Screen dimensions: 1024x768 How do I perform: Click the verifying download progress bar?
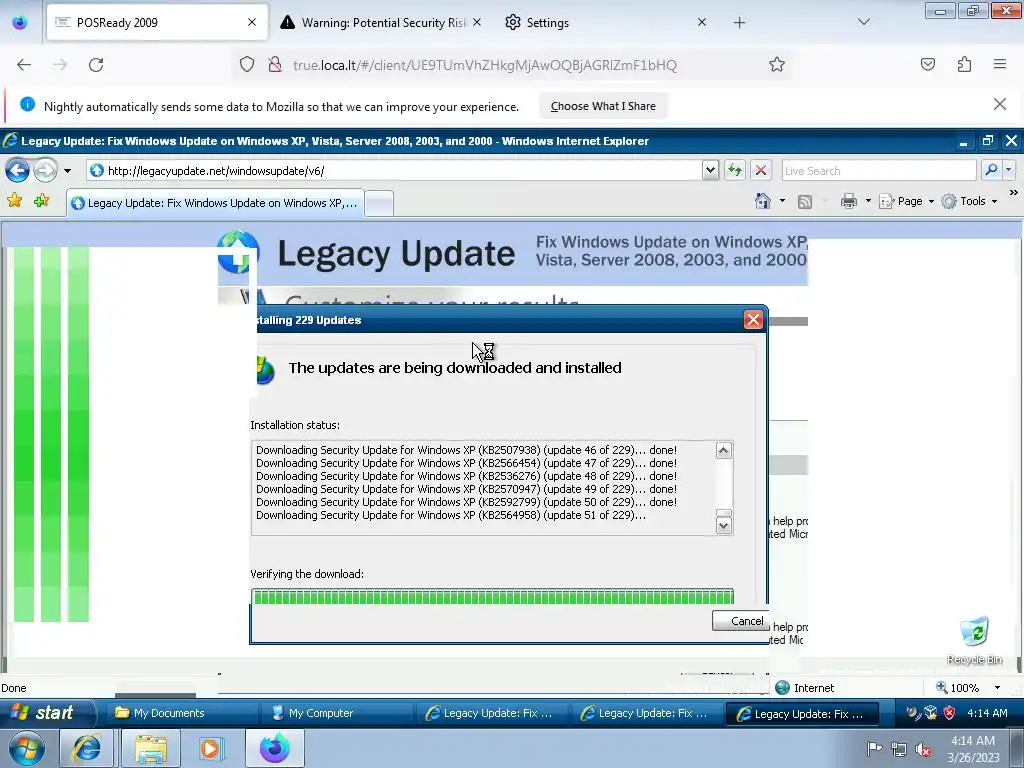tap(492, 596)
